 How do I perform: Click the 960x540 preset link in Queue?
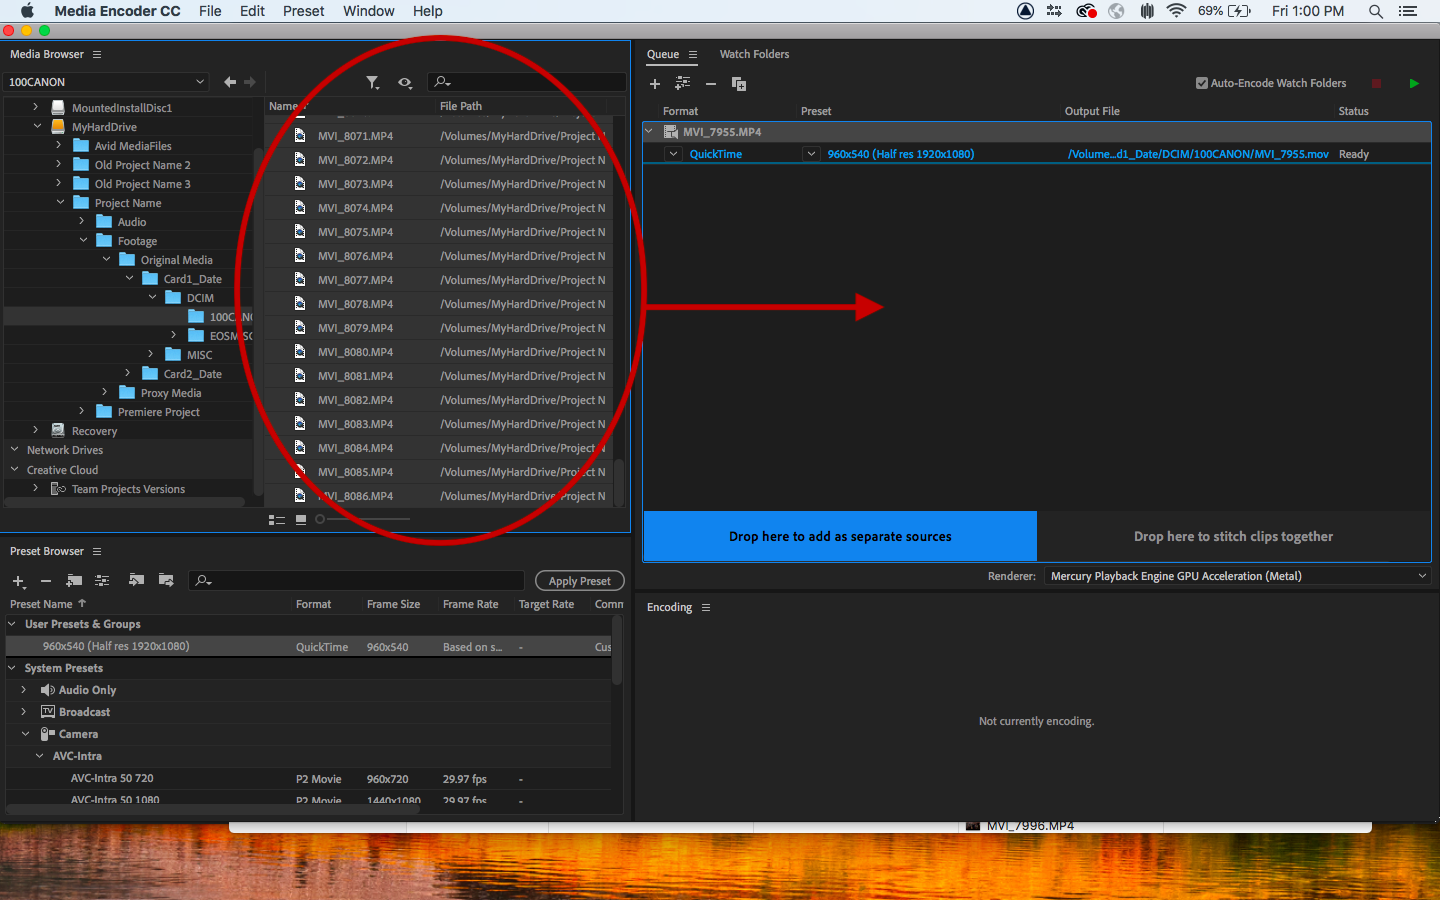click(x=901, y=154)
